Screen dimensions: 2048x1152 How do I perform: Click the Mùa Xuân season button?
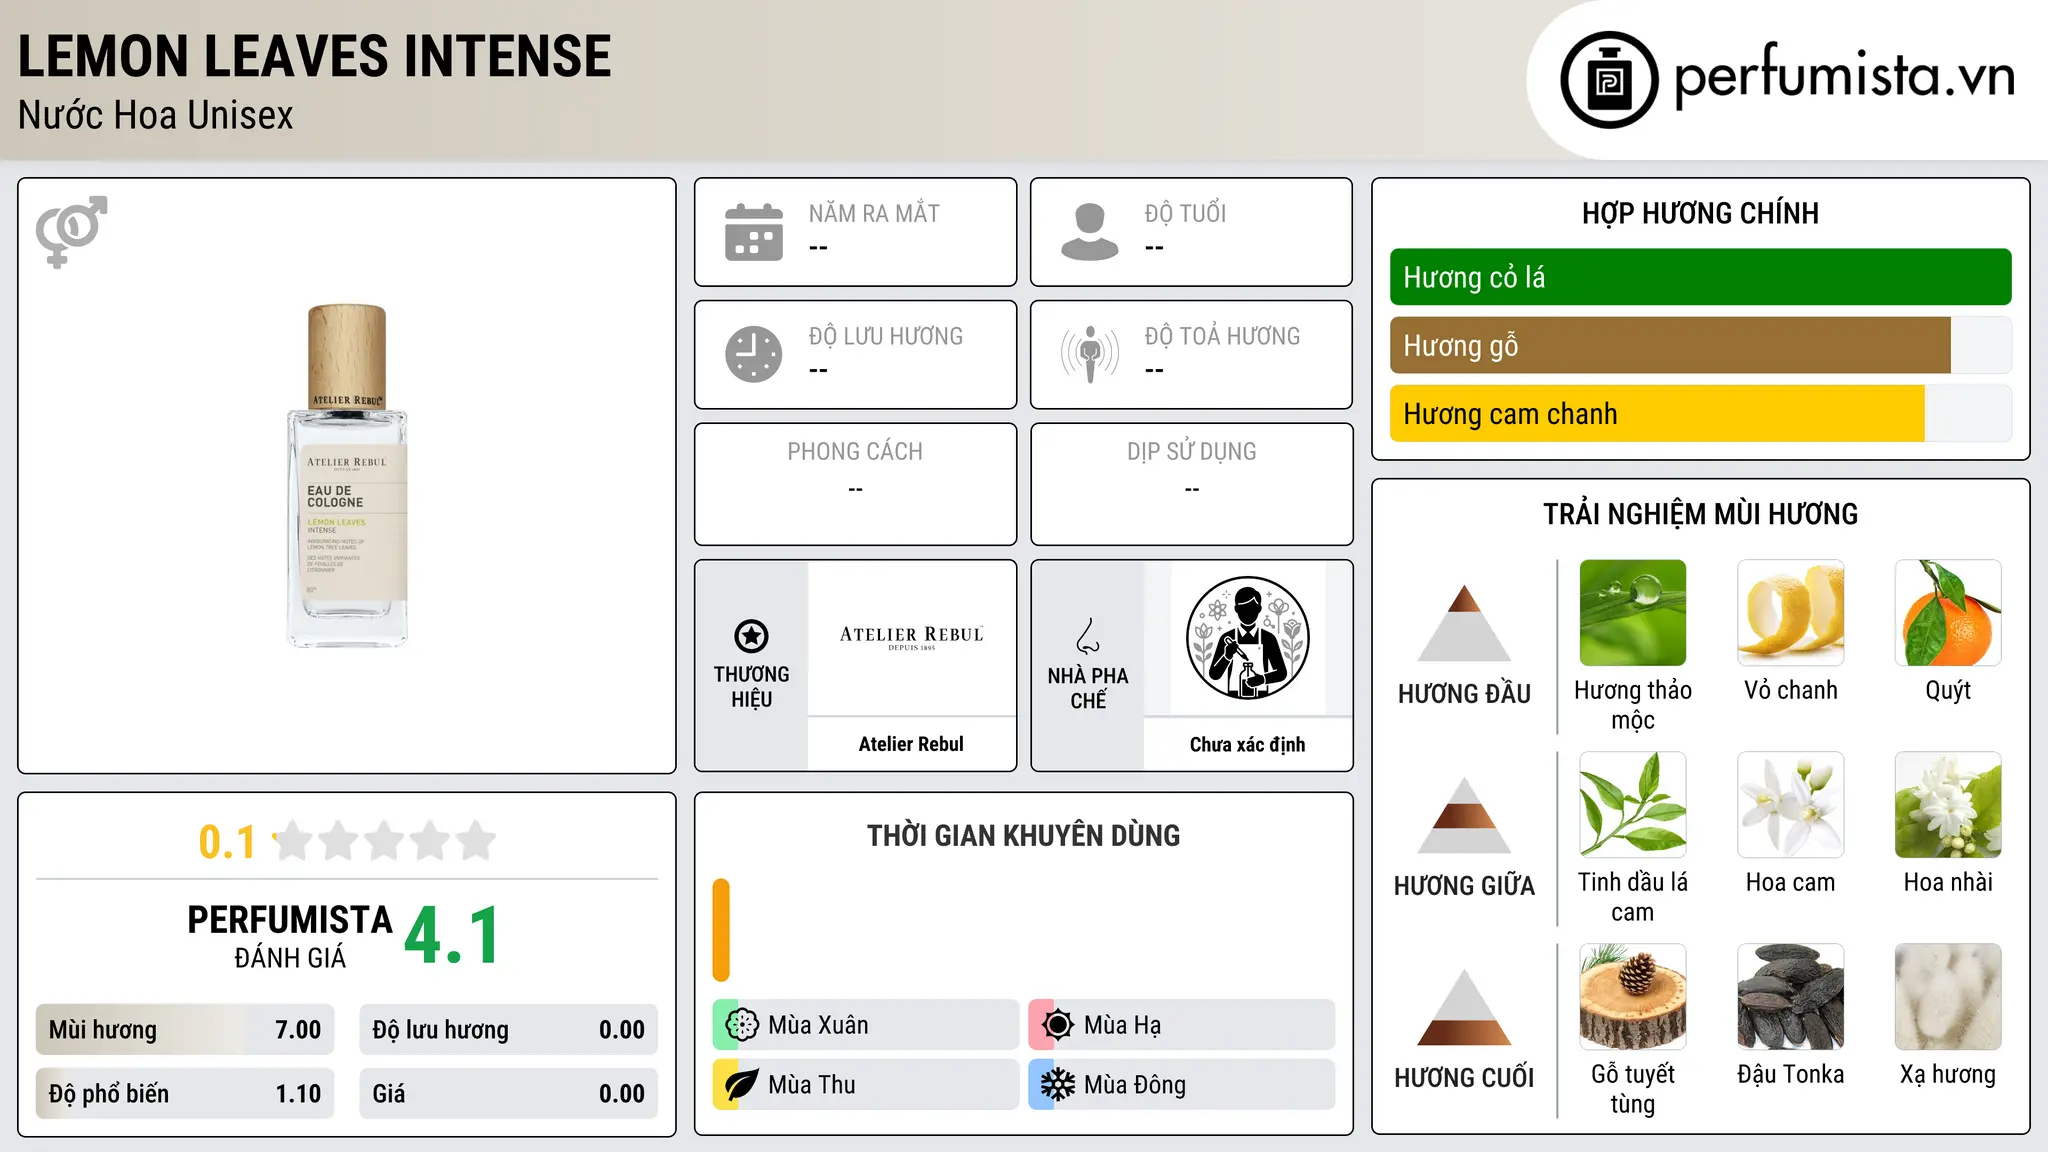click(866, 1025)
